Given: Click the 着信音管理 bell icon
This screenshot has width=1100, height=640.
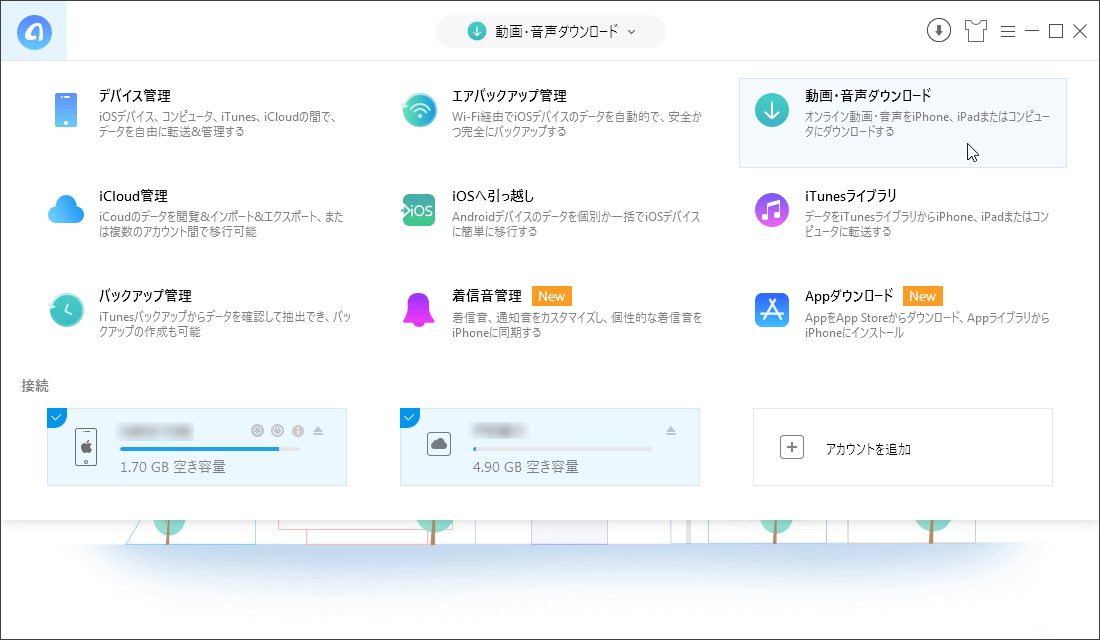Looking at the screenshot, I should (x=419, y=309).
